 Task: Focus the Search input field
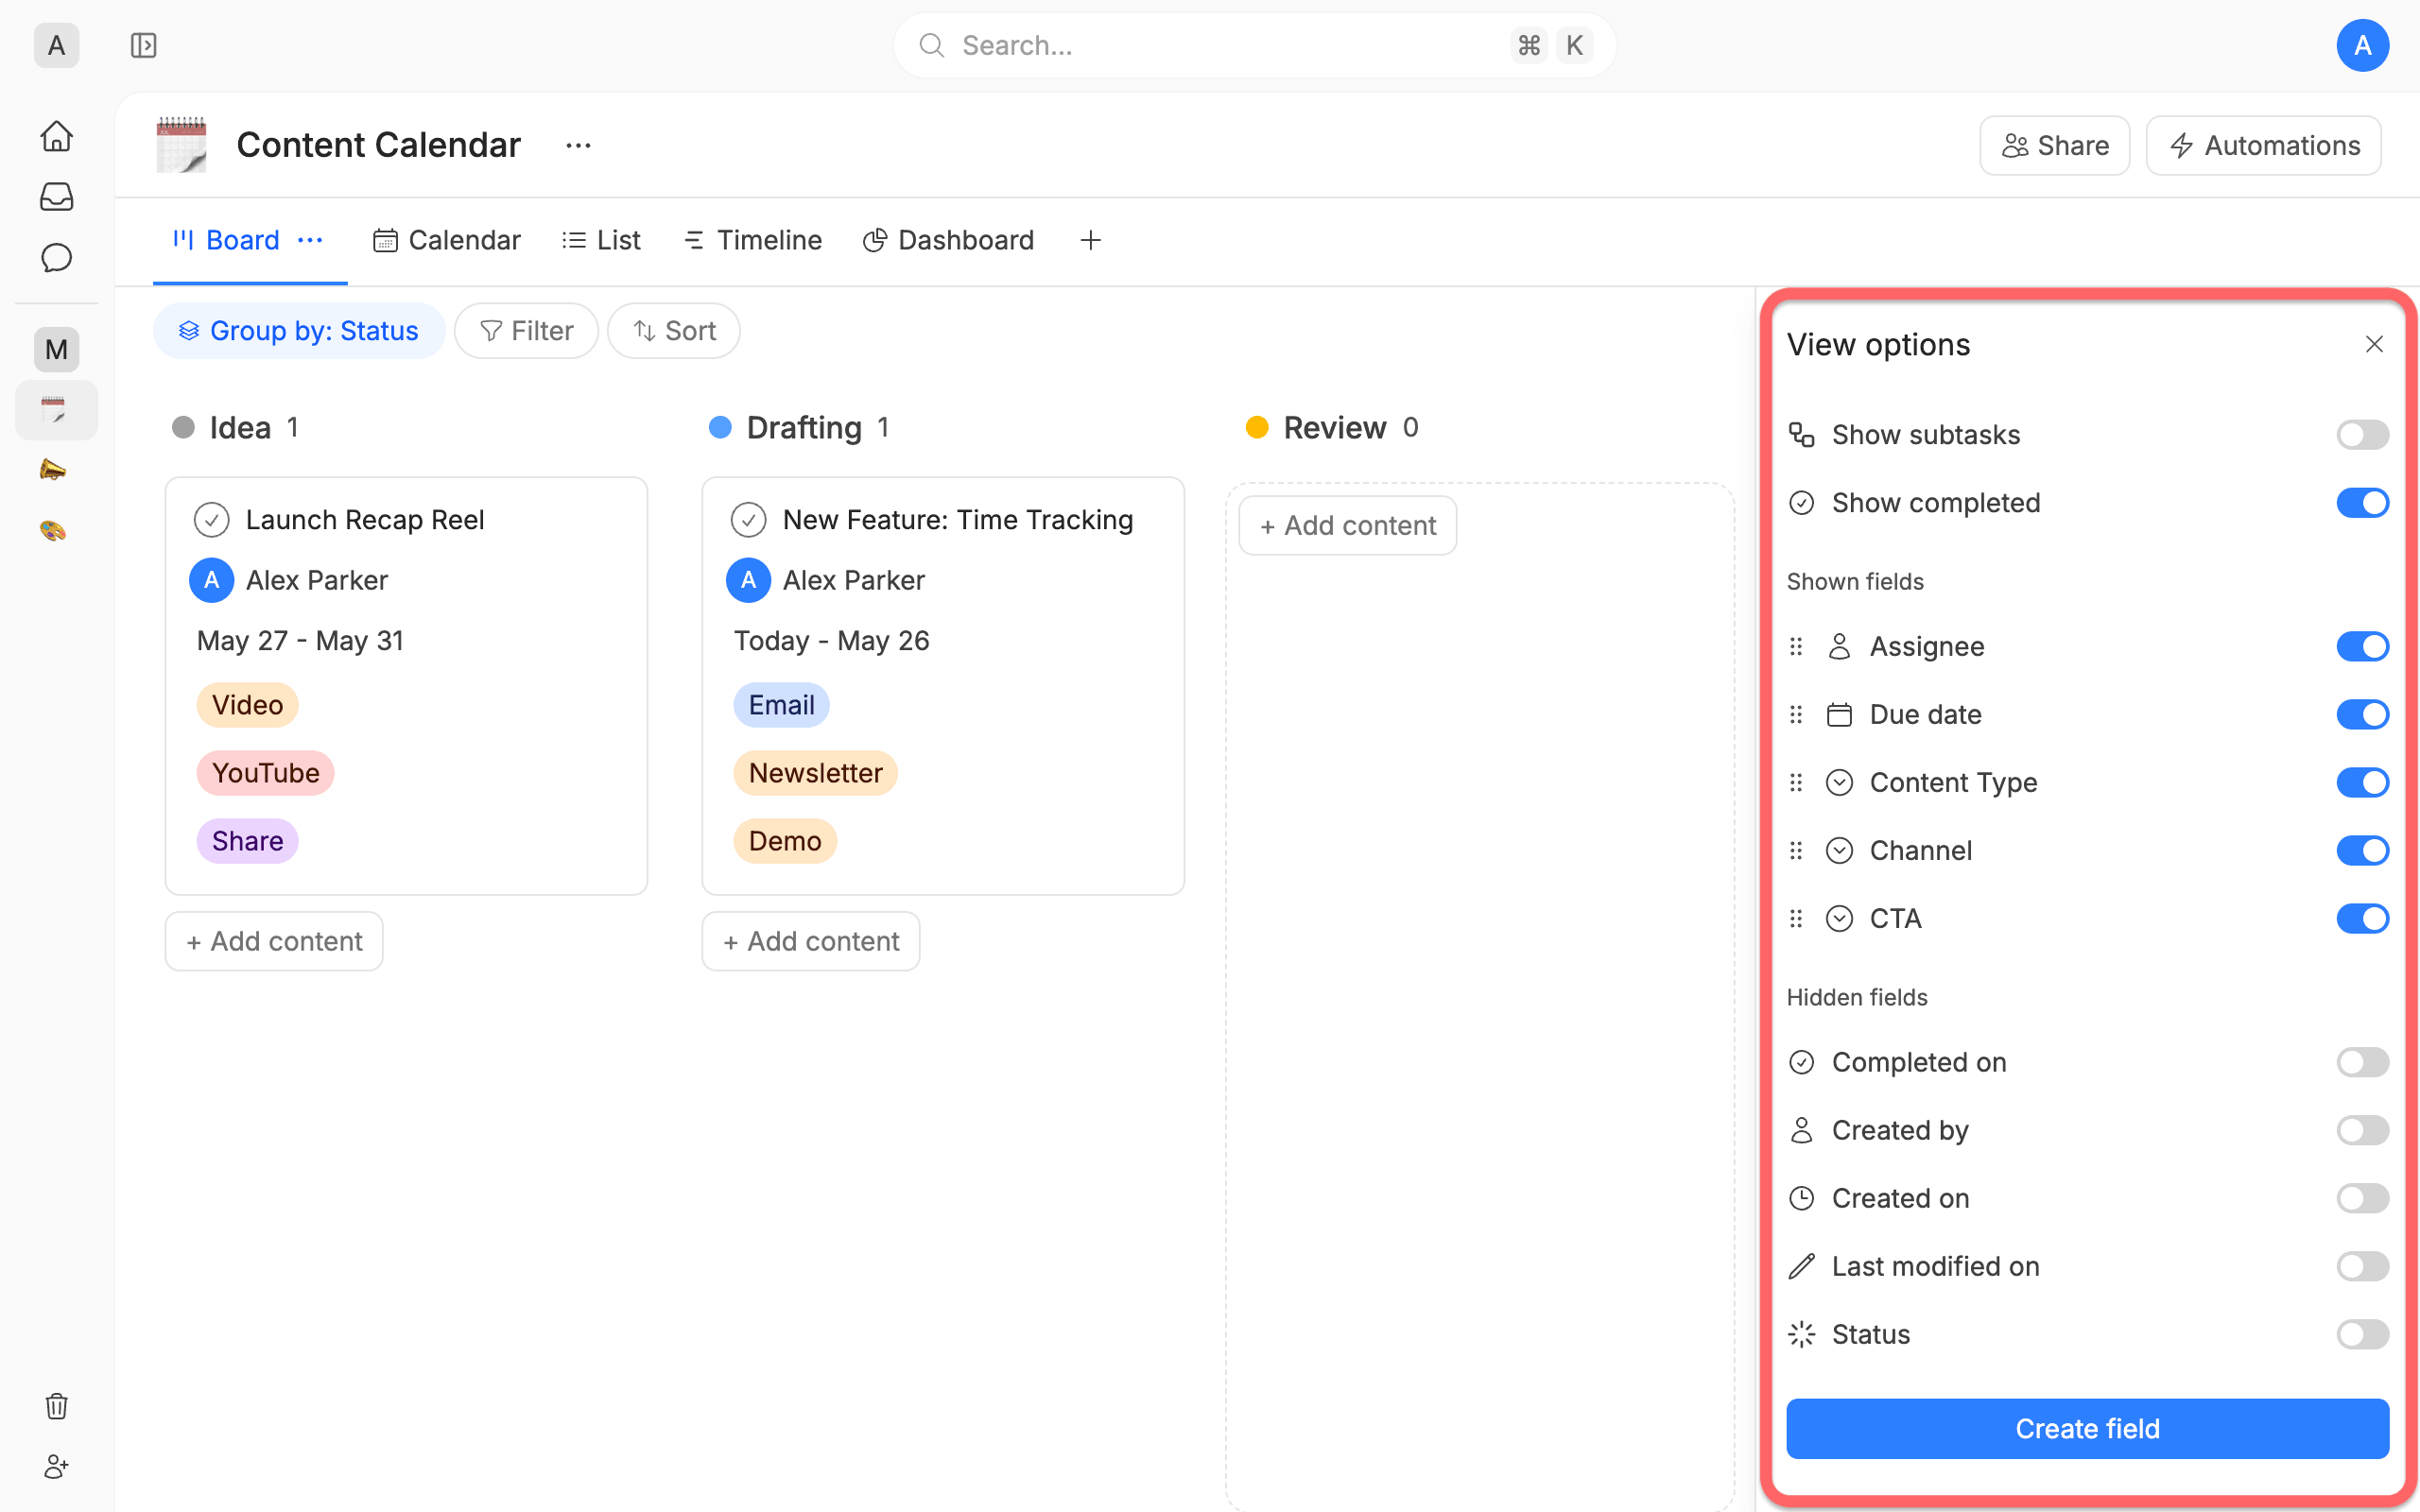pos(1254,45)
